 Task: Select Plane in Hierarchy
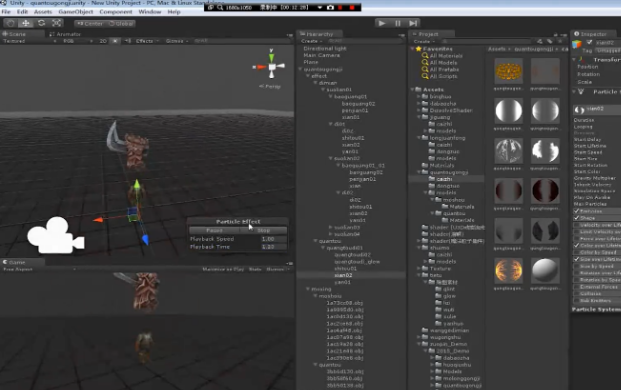pos(310,62)
